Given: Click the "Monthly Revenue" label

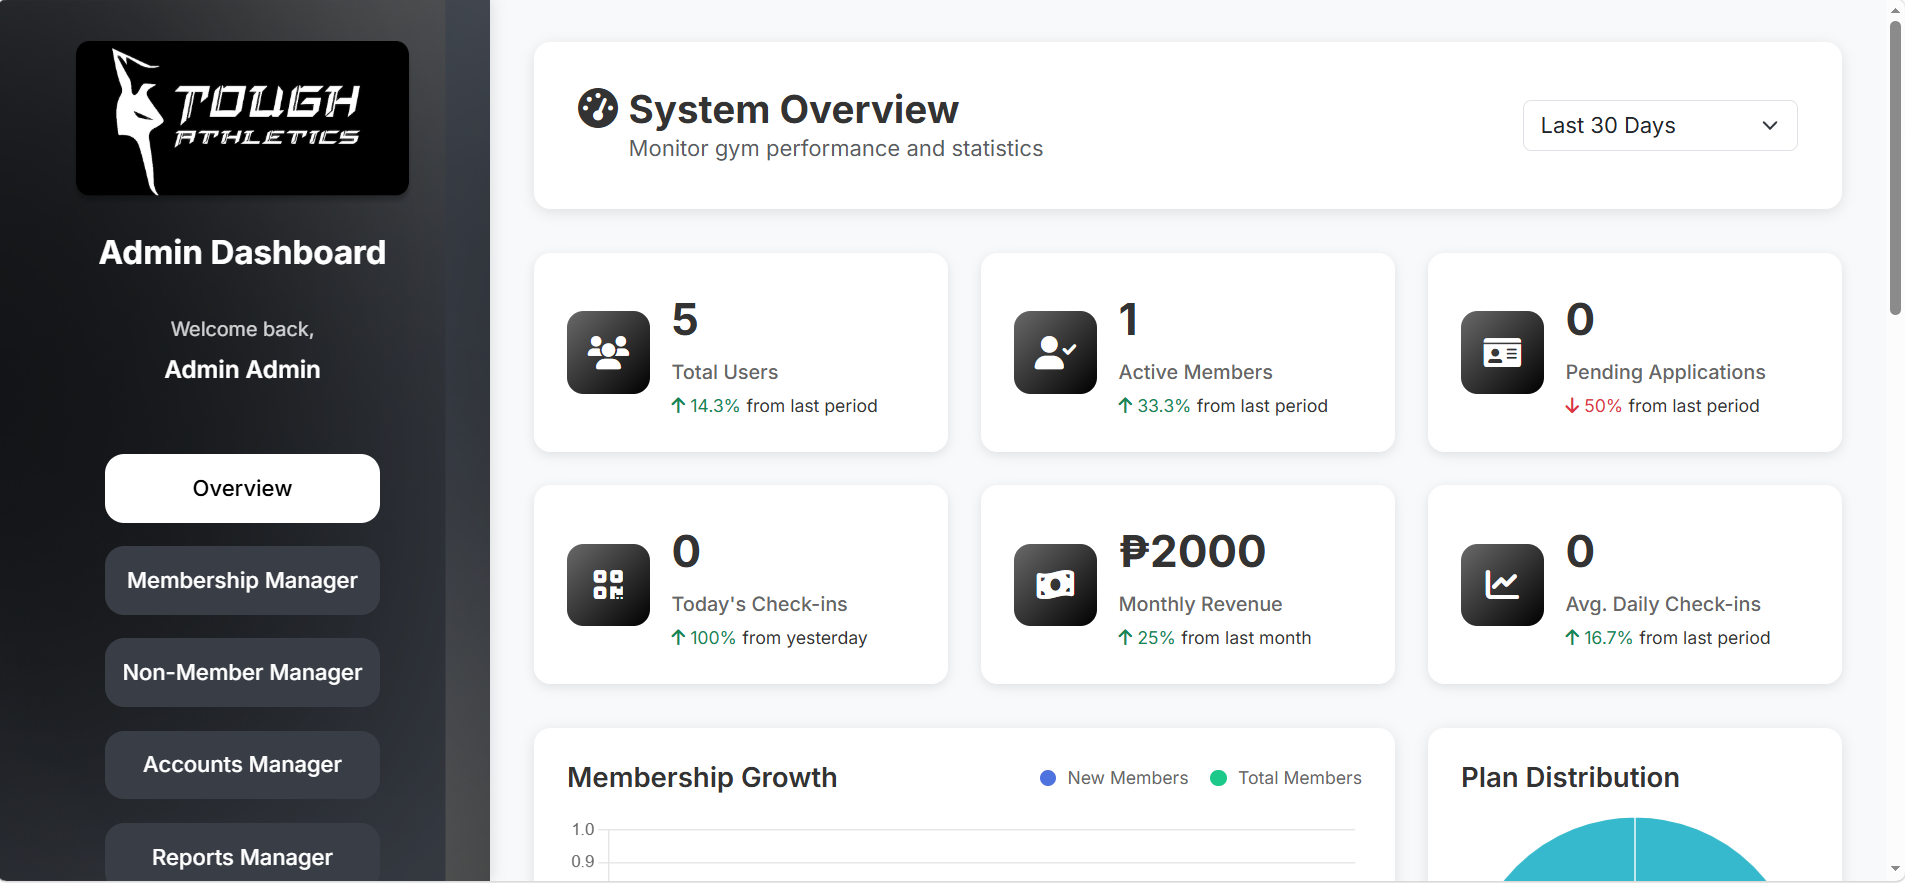Looking at the screenshot, I should (x=1200, y=604).
